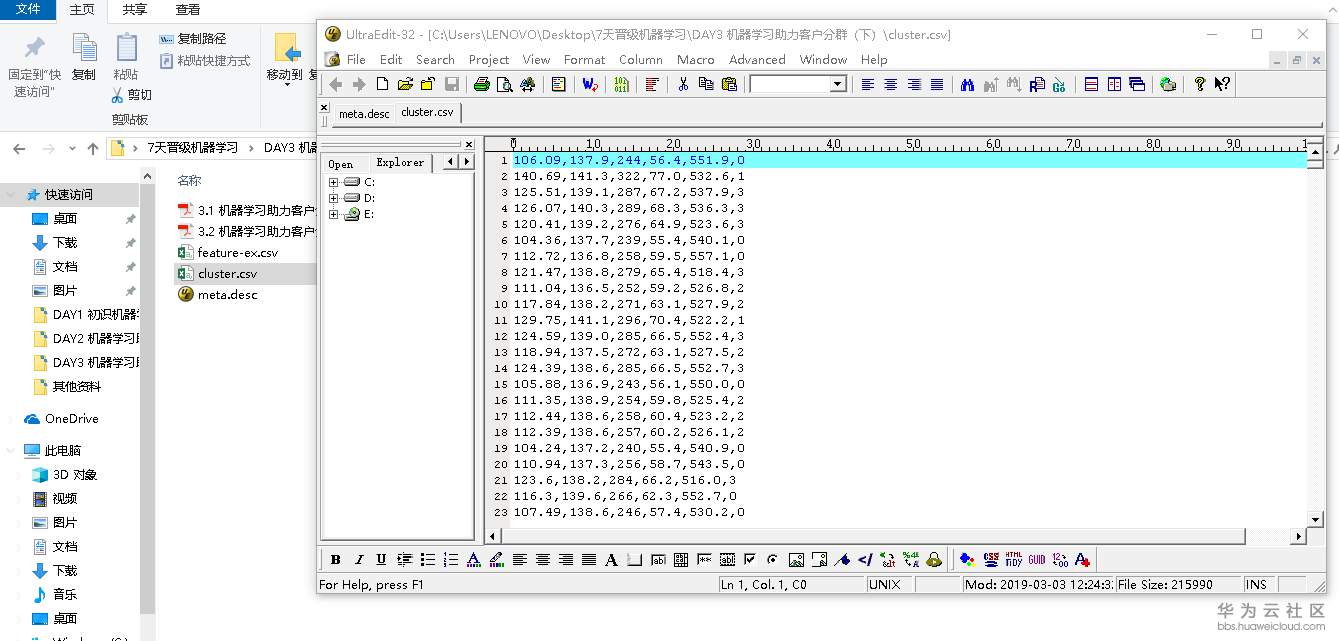Screen dimensions: 1339x641
Task: Click the Save floppy disk icon
Action: [451, 84]
